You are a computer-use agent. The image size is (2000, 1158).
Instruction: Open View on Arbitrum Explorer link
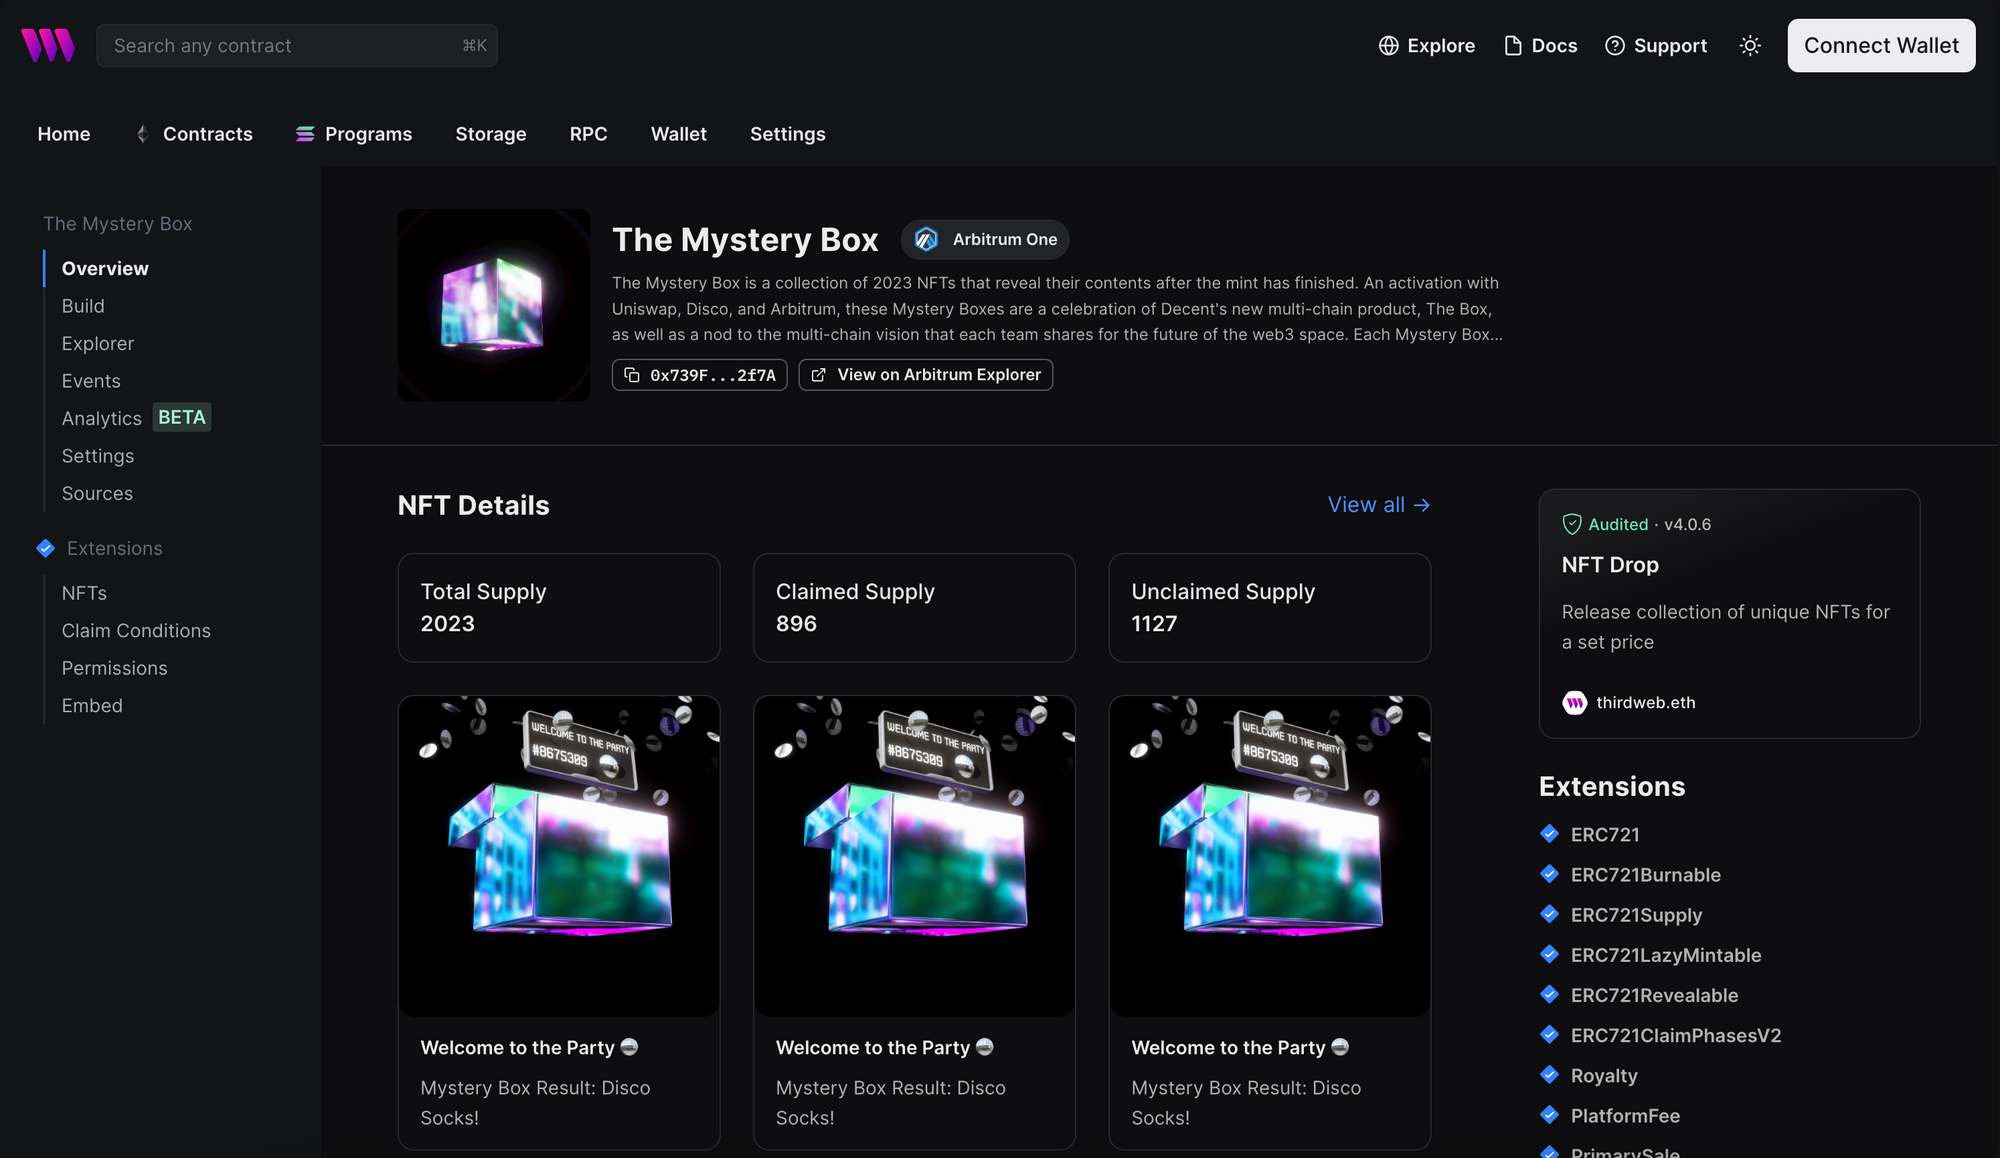[x=925, y=375]
